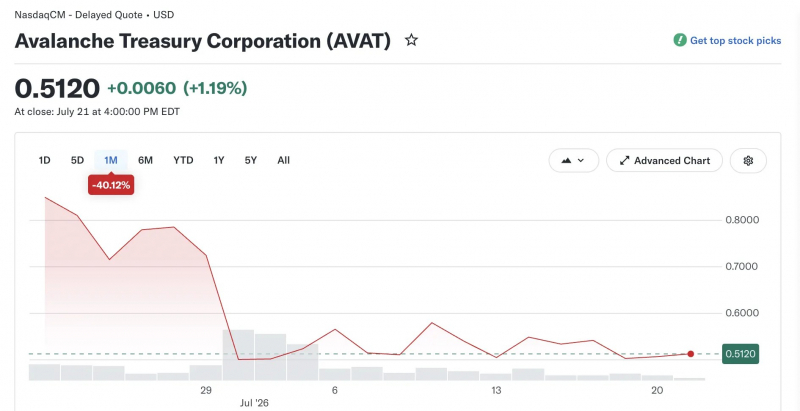
Task: Select the 5D time range
Action: [x=77, y=160]
